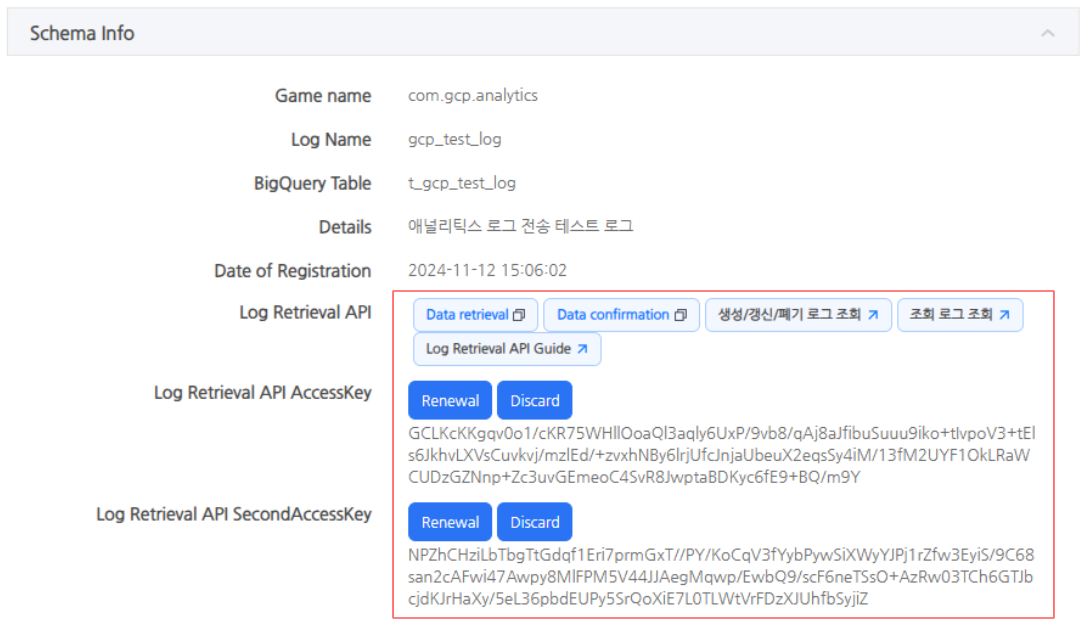Click the Data confirmation button label
The width and height of the screenshot is (1087, 628).
point(612,315)
